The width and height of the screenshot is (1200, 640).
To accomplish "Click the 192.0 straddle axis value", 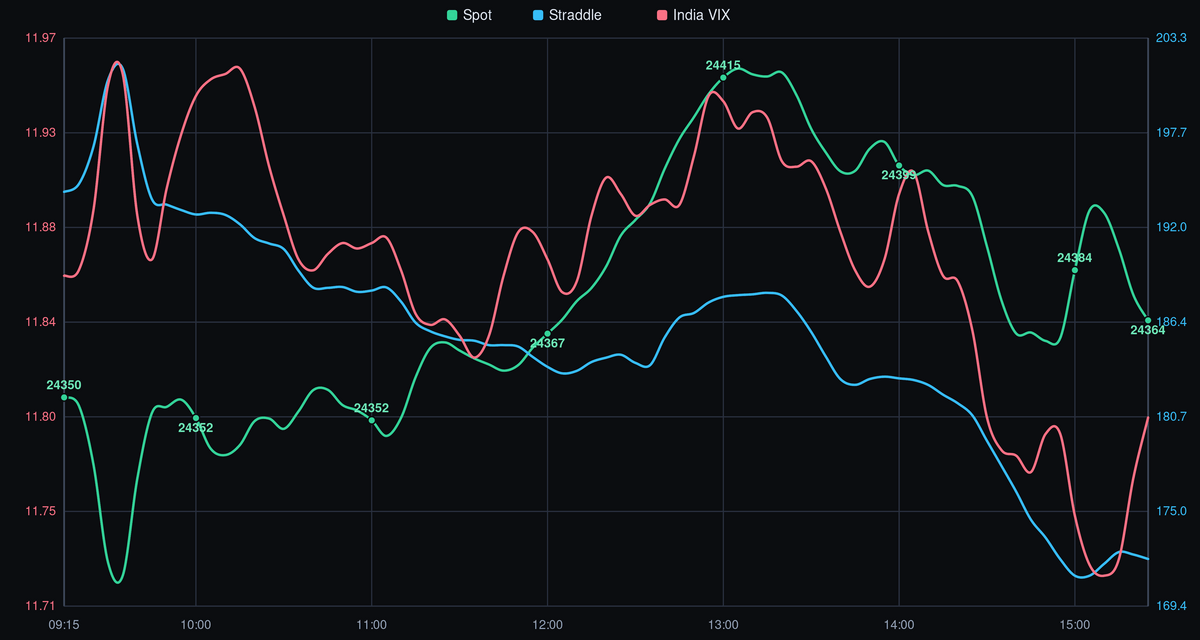I will click(x=1171, y=227).
